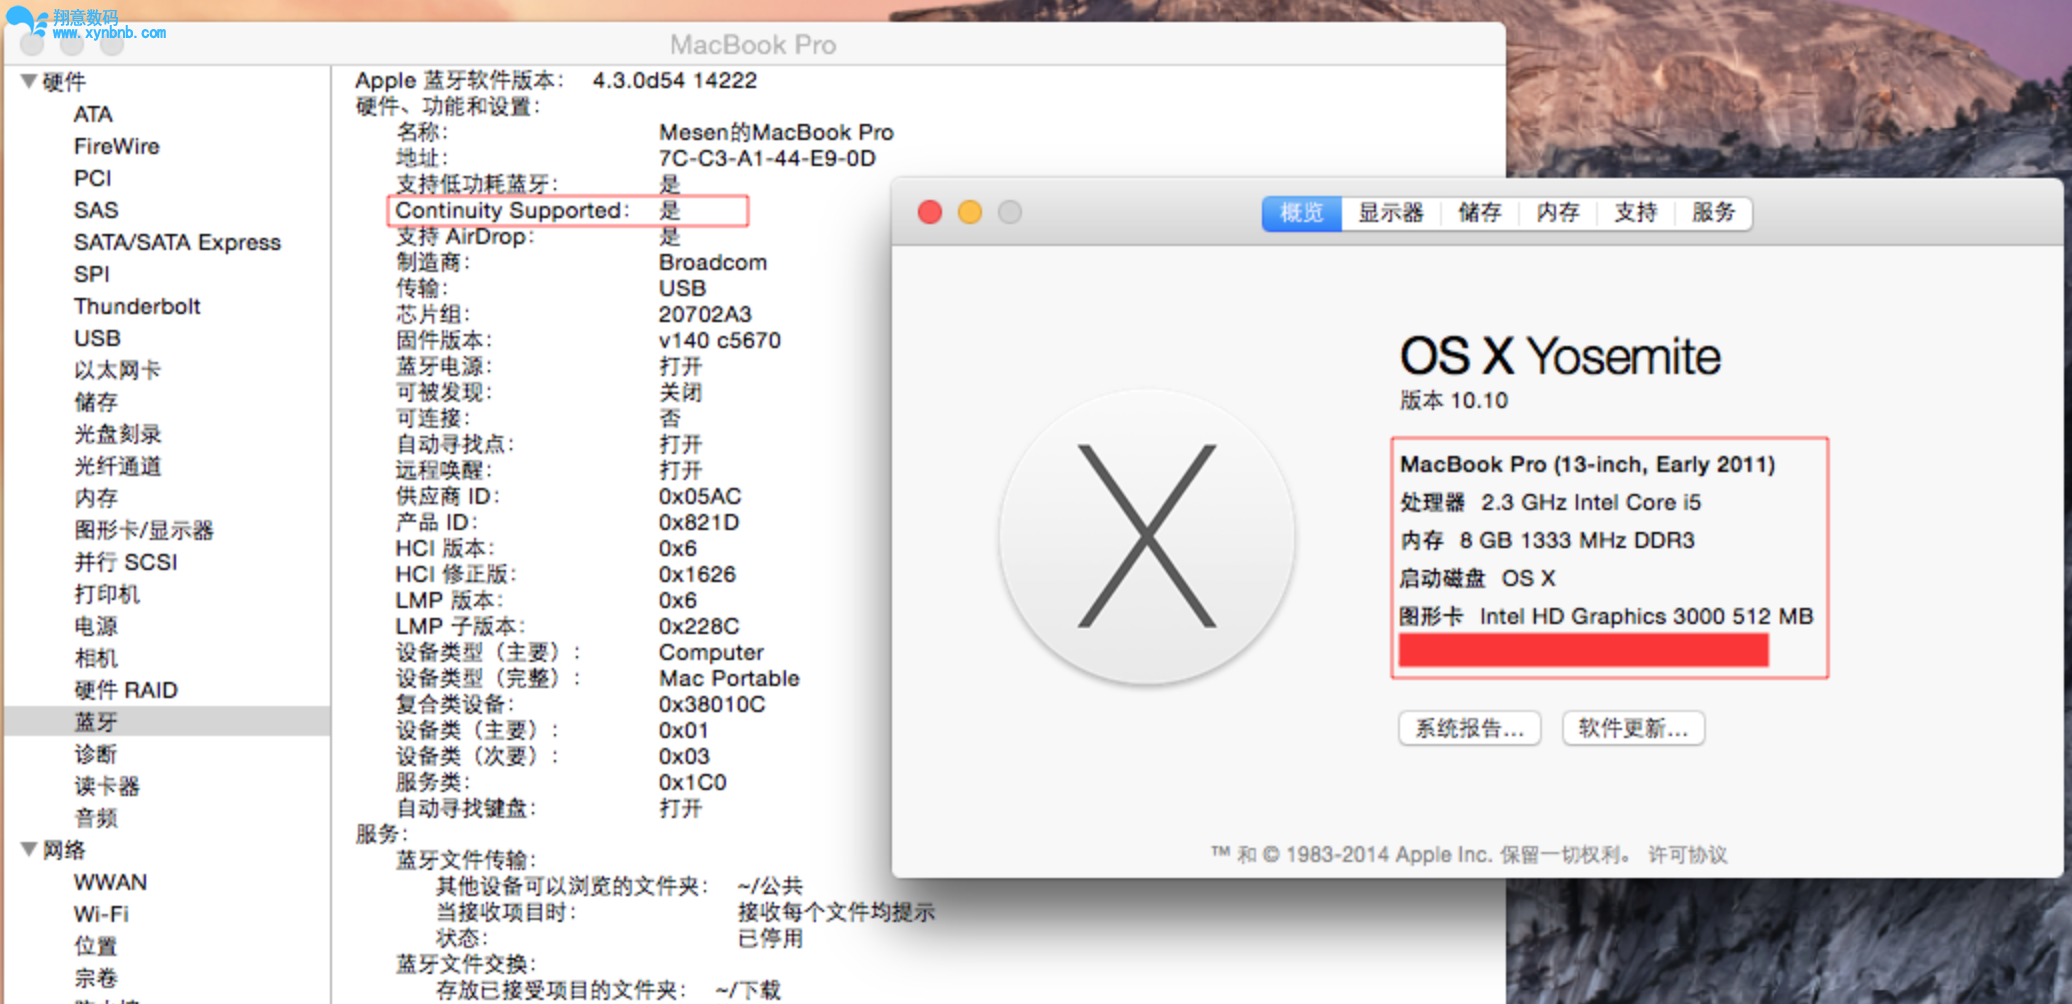This screenshot has height=1004, width=2072.
Task: Select 宗卷 under the network section
Action: [95, 978]
